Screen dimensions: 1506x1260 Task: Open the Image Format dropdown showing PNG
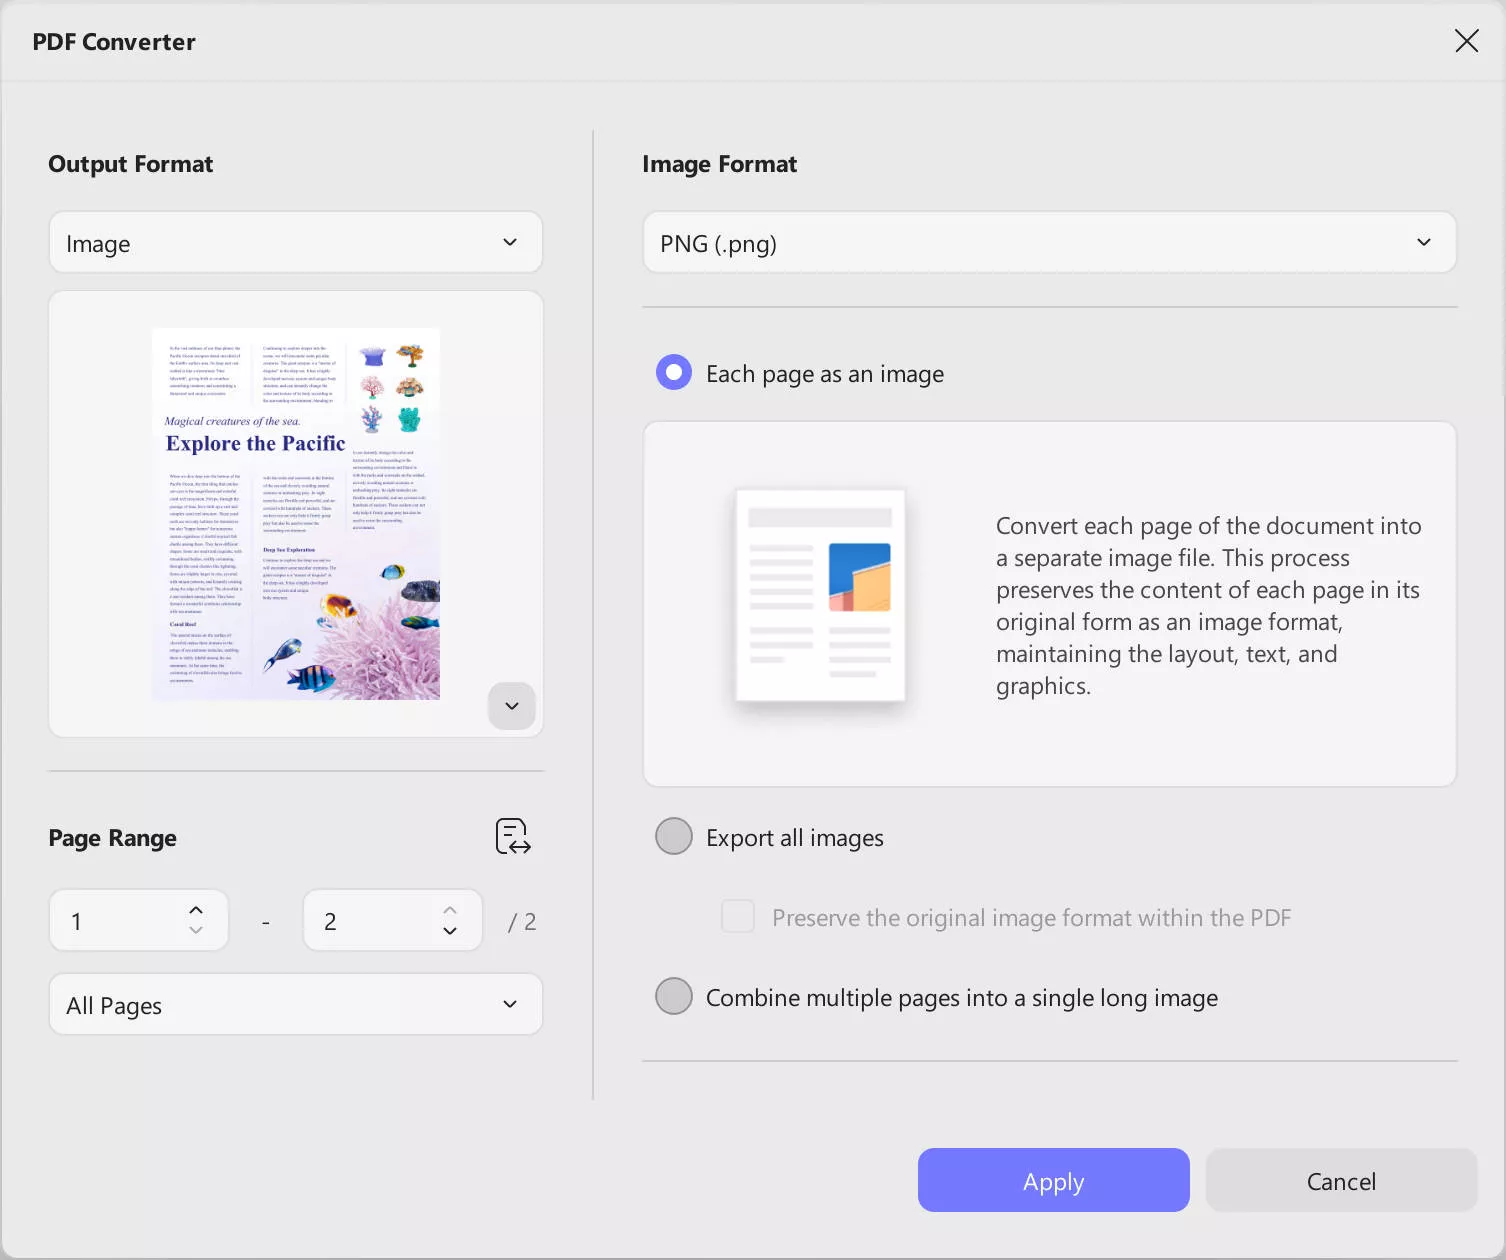pos(1048,242)
